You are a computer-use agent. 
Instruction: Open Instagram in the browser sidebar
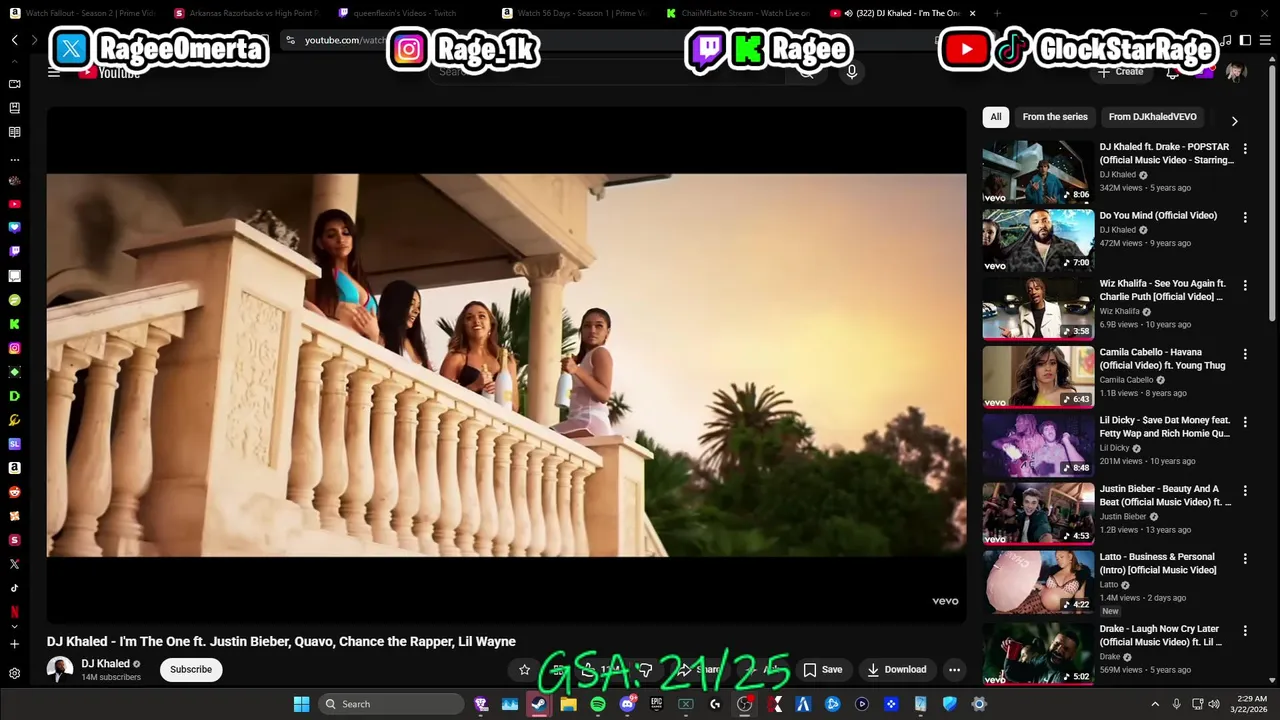14,348
